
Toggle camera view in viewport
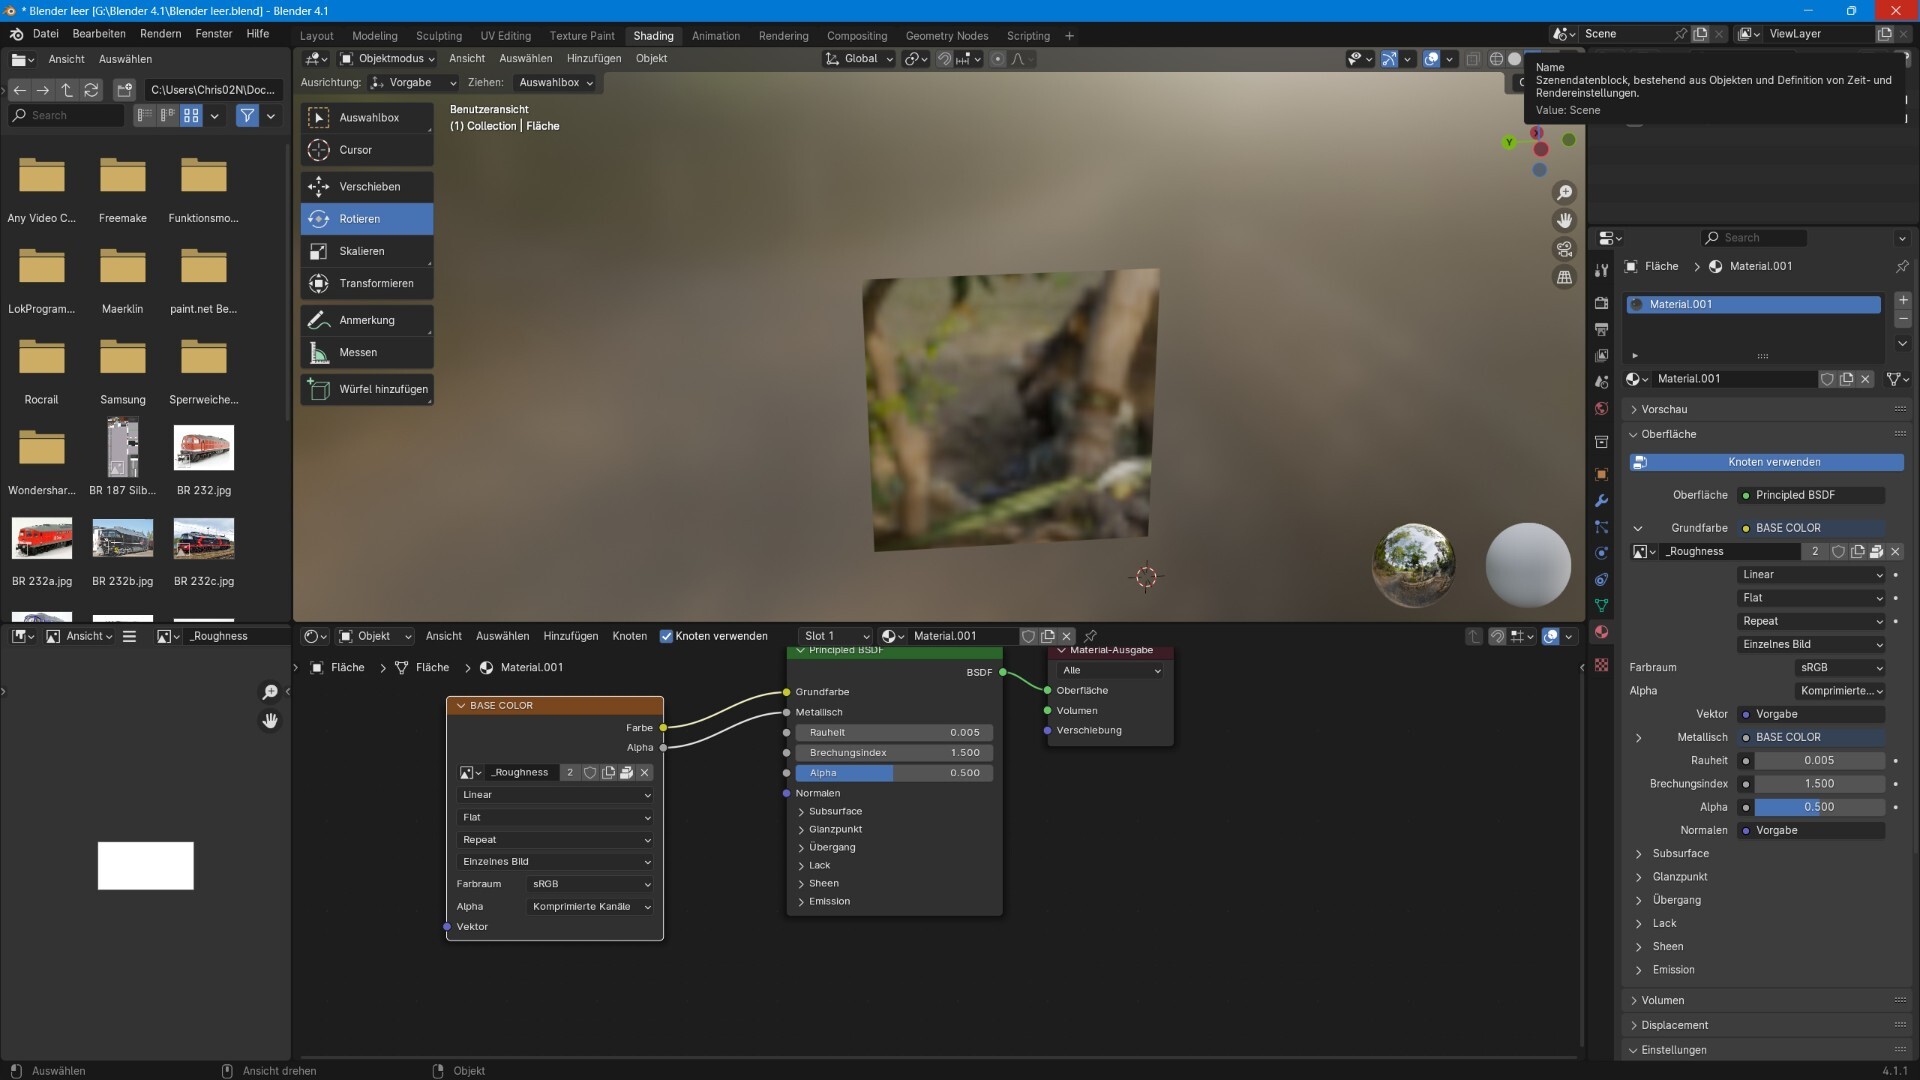tap(1564, 249)
